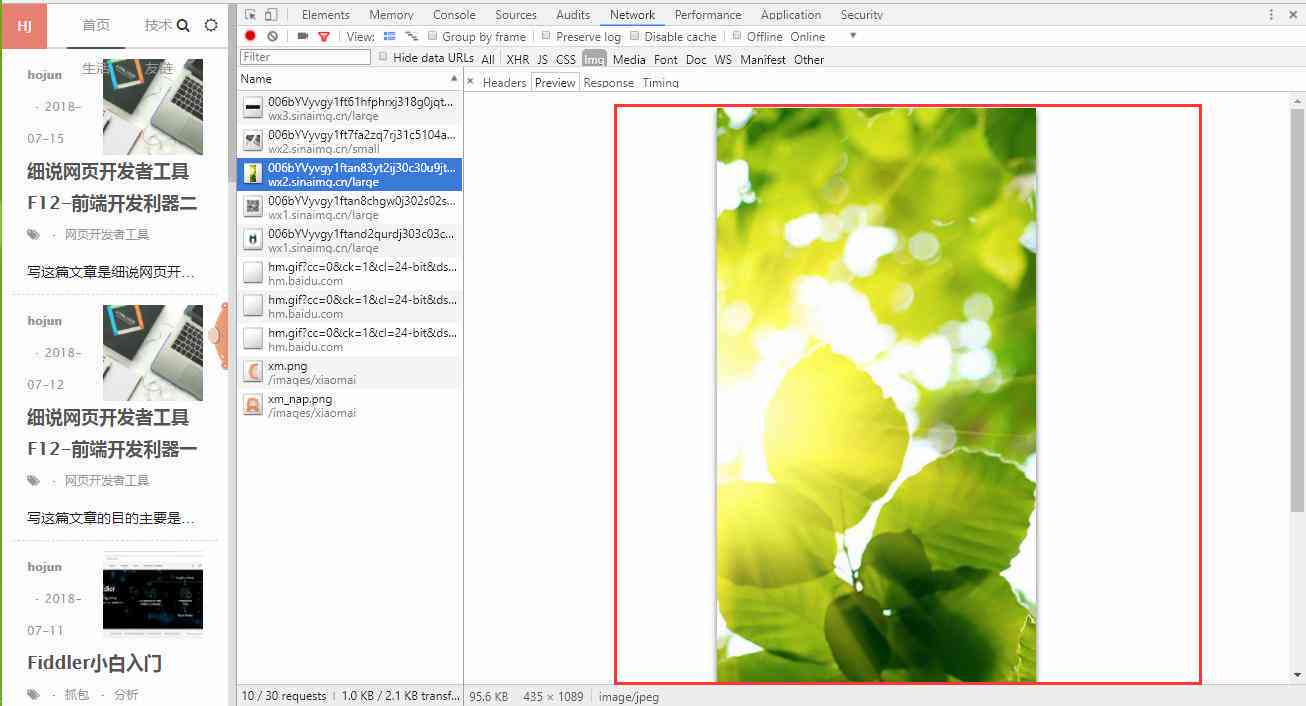This screenshot has width=1306, height=706.
Task: Click the capture screenshots camera icon
Action: coord(302,36)
